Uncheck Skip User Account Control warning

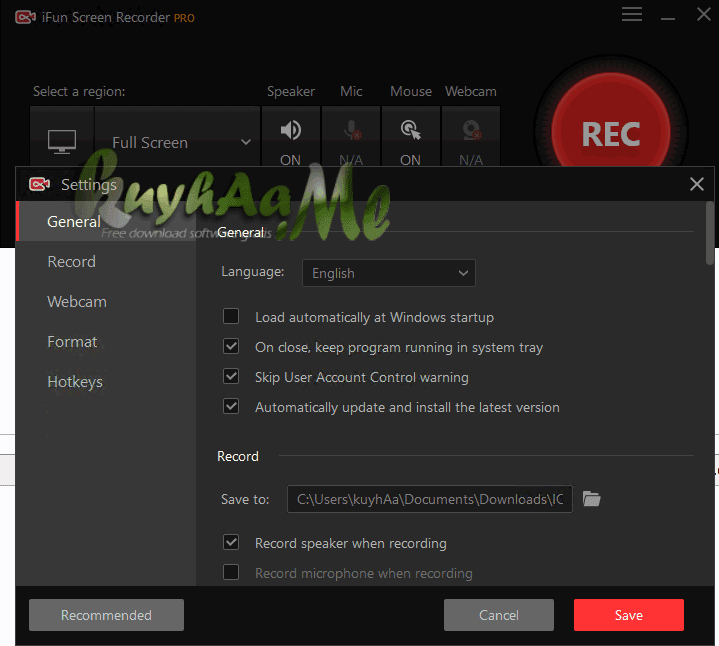[231, 376]
